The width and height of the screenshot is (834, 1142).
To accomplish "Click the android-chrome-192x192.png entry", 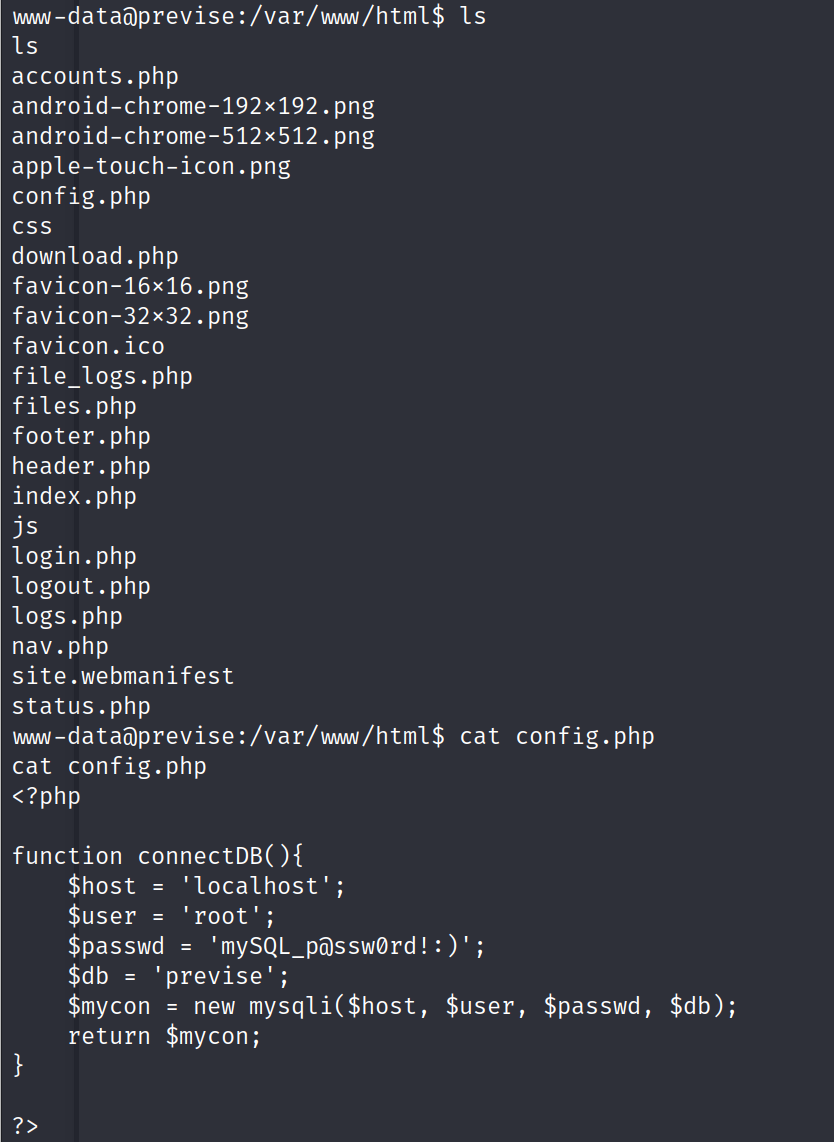I will pos(193,106).
